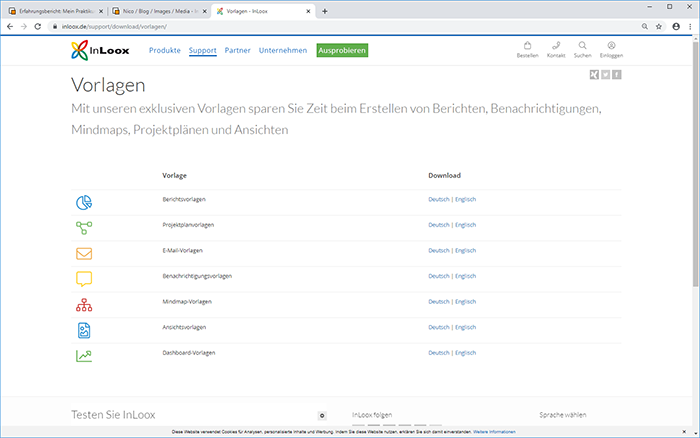Close the Erfahrungsbericht tab
700x438 pixels.
click(101, 11)
